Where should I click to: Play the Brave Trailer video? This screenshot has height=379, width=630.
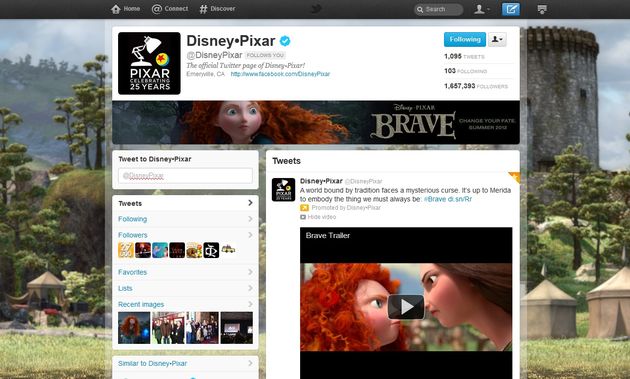pyautogui.click(x=406, y=307)
